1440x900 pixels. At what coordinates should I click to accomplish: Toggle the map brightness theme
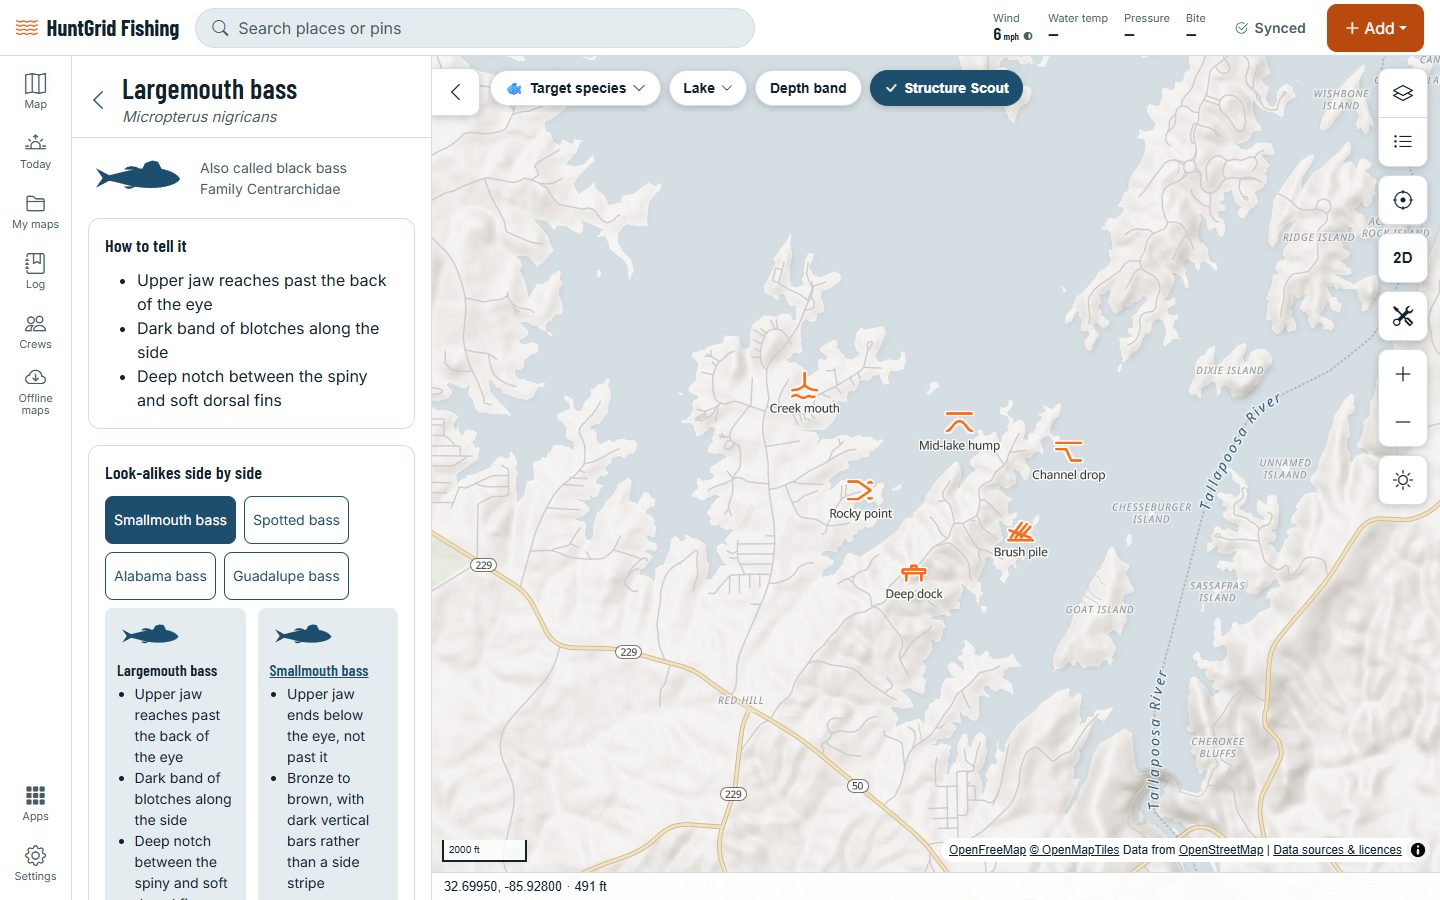pyautogui.click(x=1403, y=480)
